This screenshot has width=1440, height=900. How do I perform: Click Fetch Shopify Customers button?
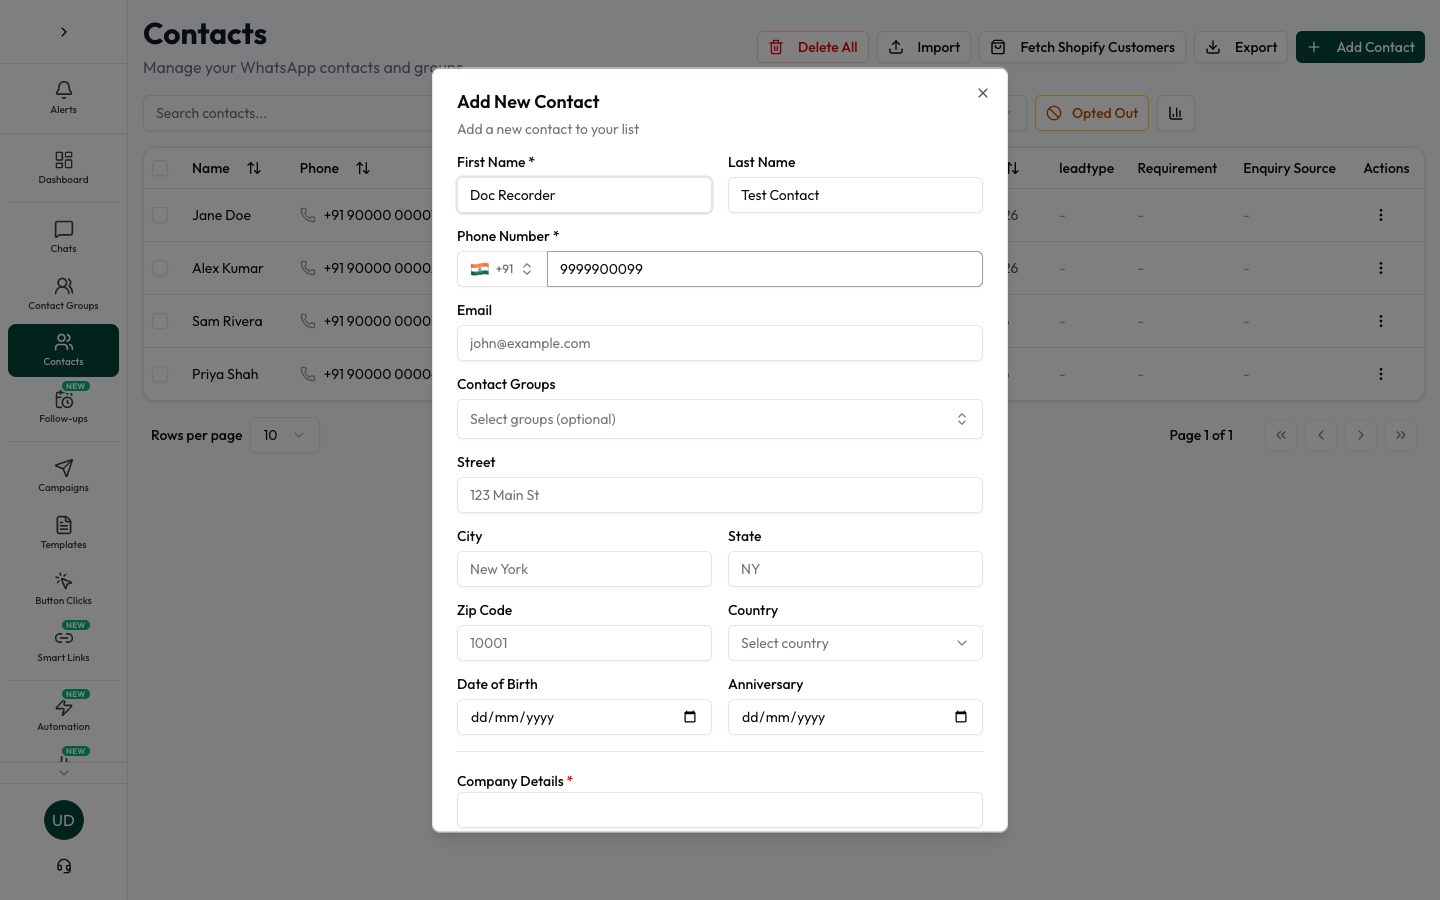click(1082, 47)
